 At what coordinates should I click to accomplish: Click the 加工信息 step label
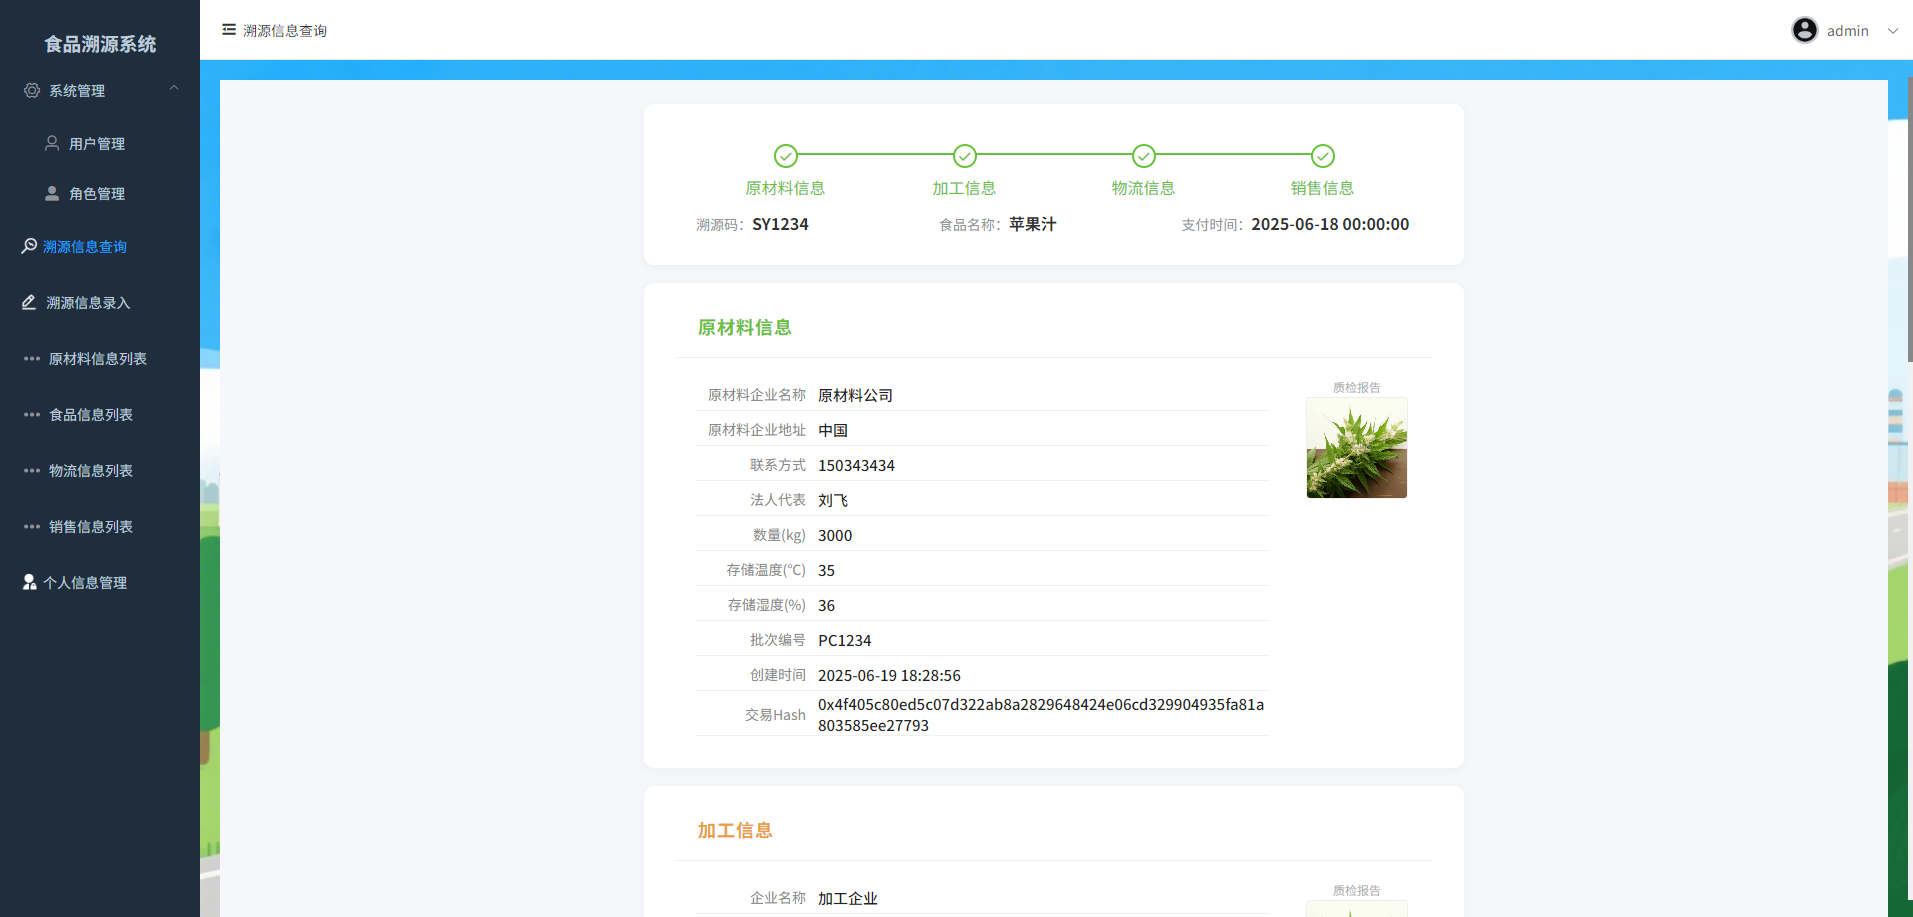point(964,188)
